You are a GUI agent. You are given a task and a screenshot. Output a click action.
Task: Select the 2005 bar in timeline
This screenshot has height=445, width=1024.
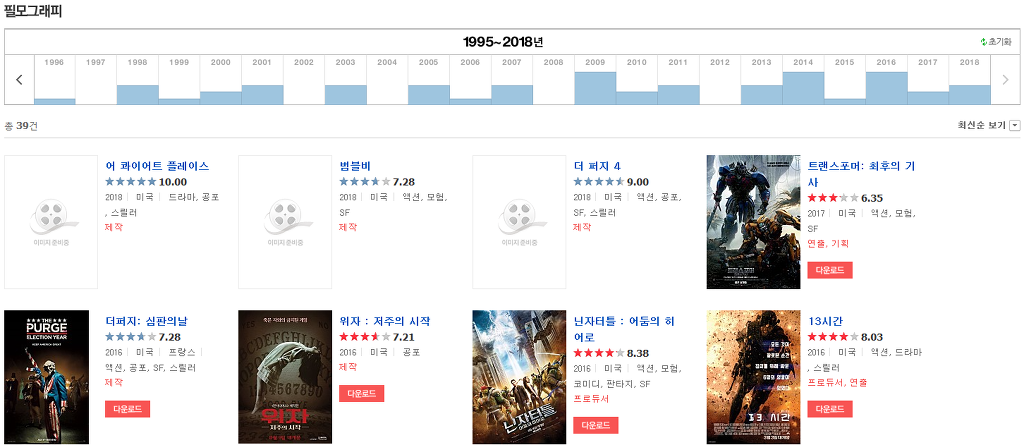tap(429, 95)
